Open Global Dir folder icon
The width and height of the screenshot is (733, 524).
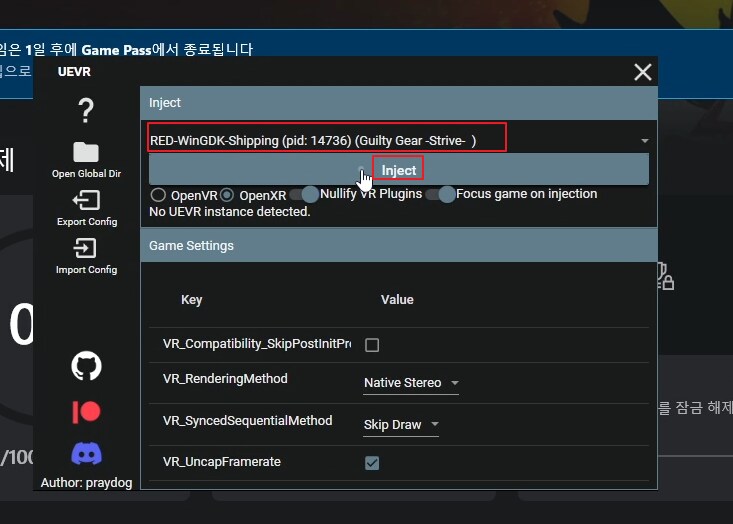pyautogui.click(x=86, y=152)
